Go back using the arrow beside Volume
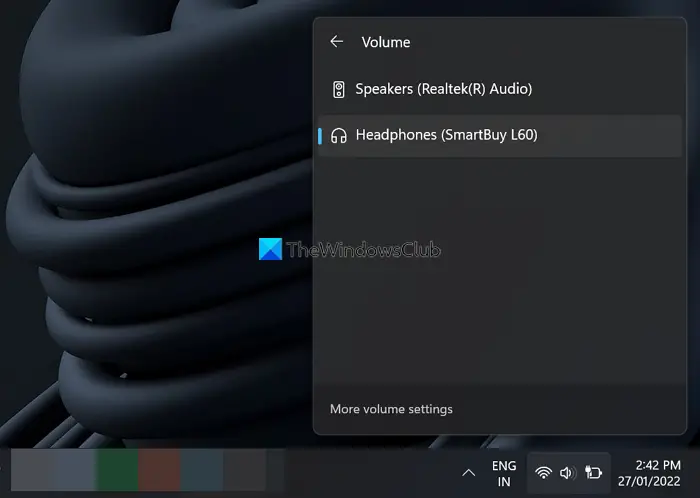700x498 pixels. pyautogui.click(x=337, y=42)
